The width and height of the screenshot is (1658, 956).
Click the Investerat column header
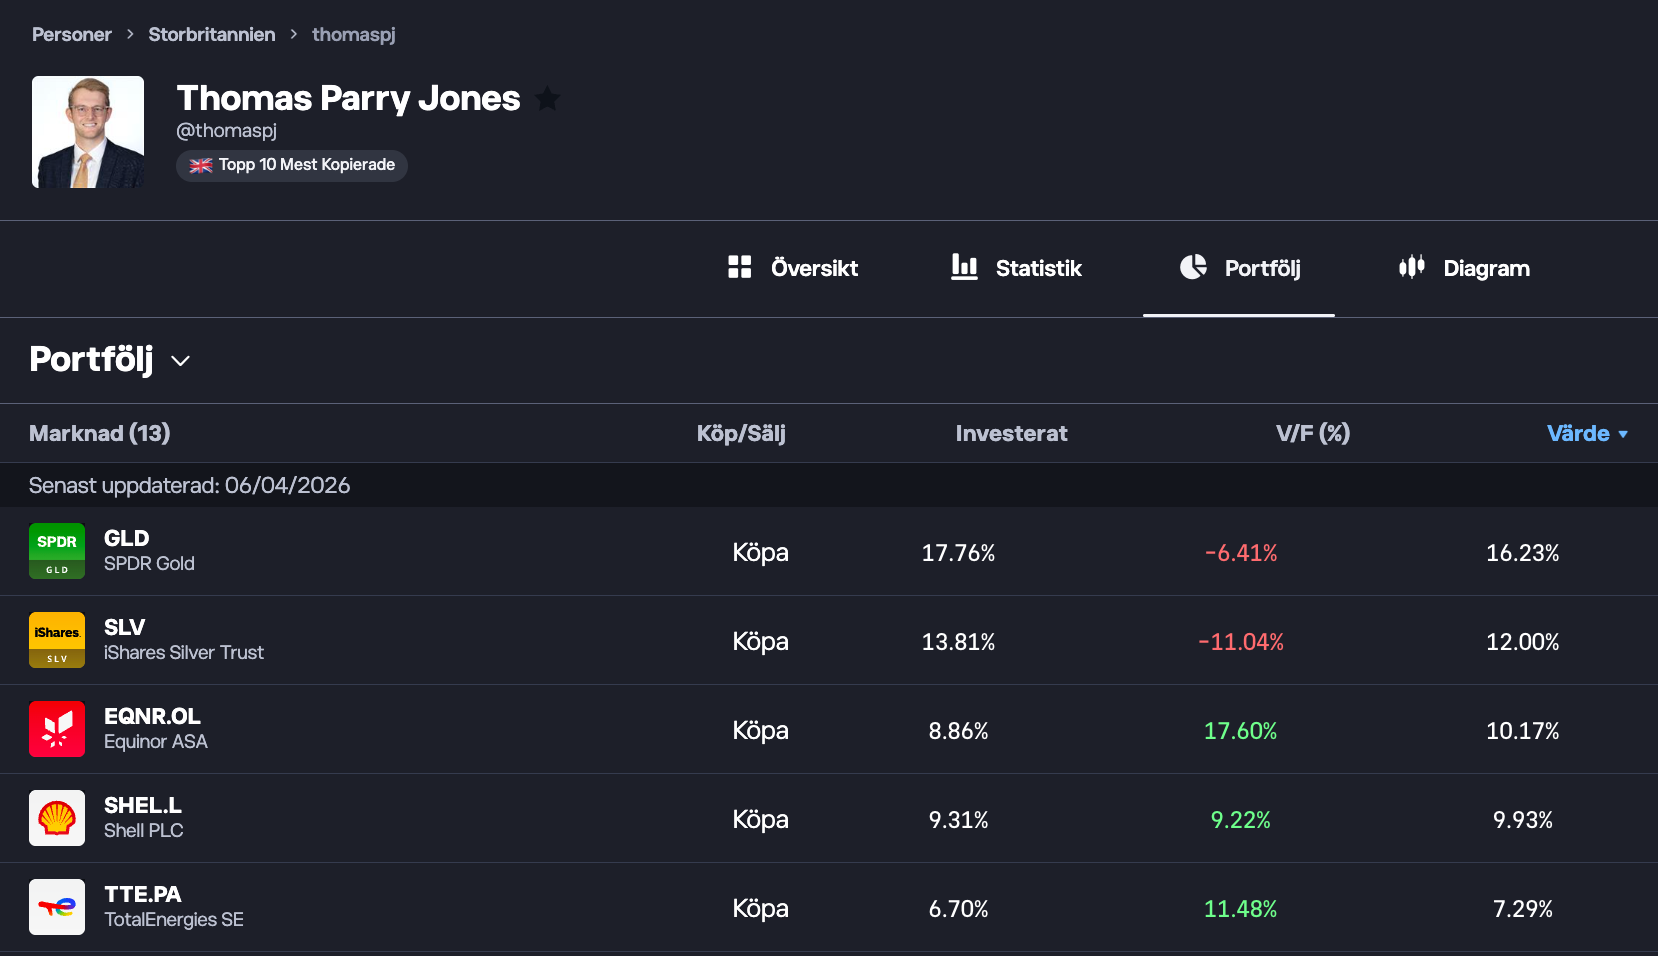click(1011, 433)
